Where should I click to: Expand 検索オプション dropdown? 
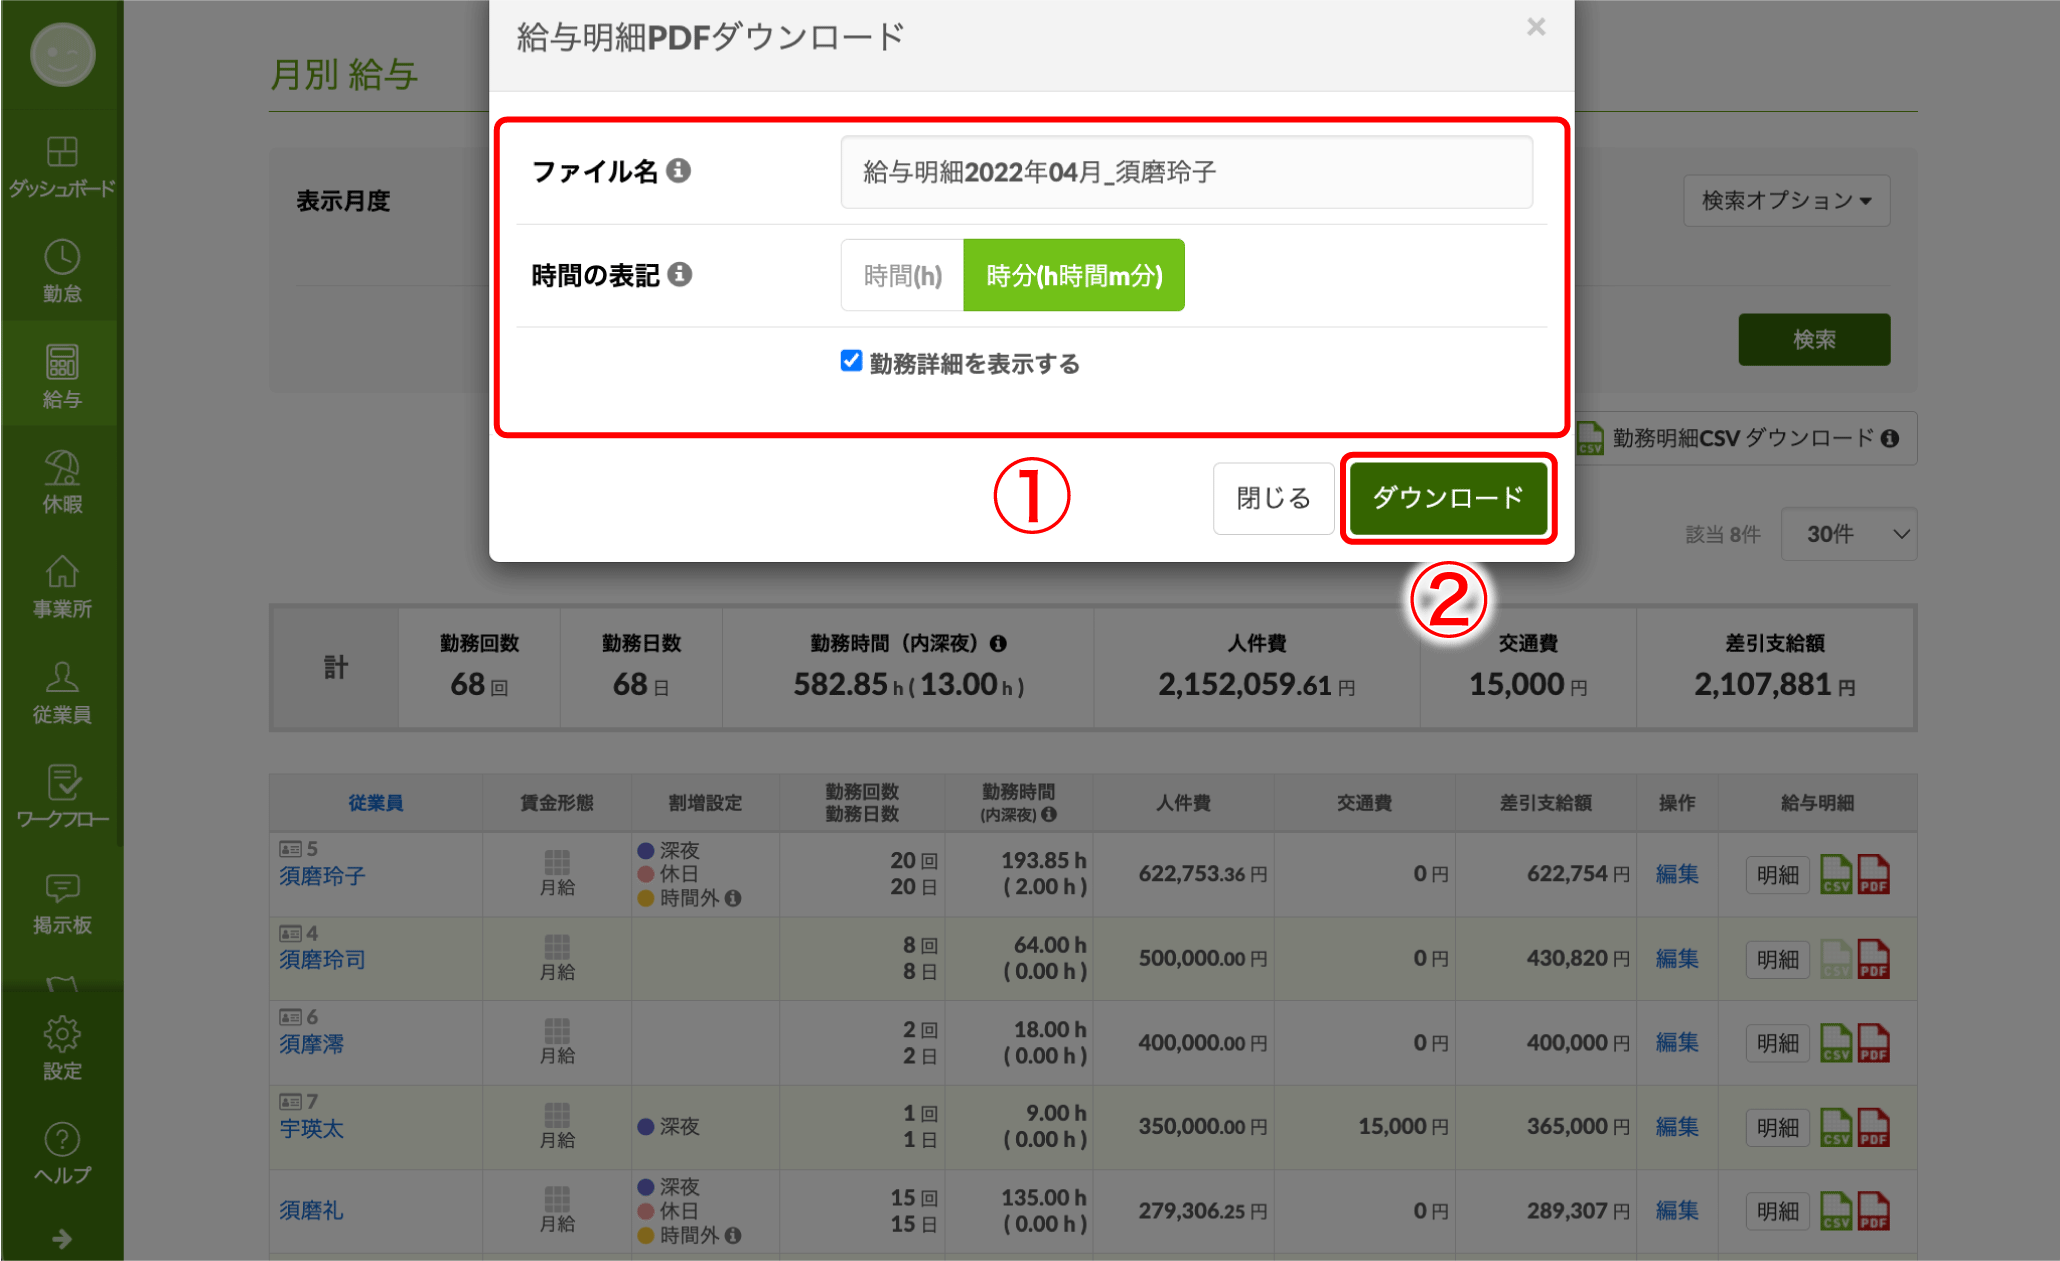point(1786,201)
